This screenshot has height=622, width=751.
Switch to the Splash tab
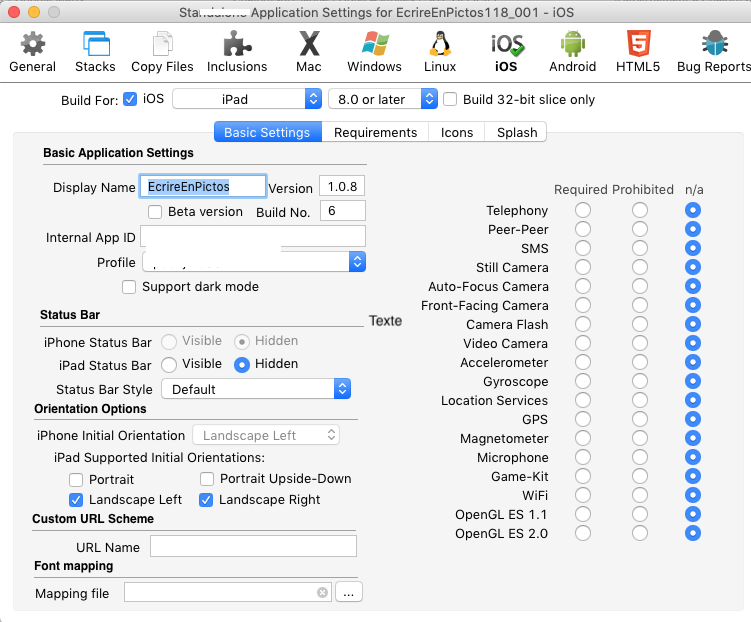tap(516, 132)
